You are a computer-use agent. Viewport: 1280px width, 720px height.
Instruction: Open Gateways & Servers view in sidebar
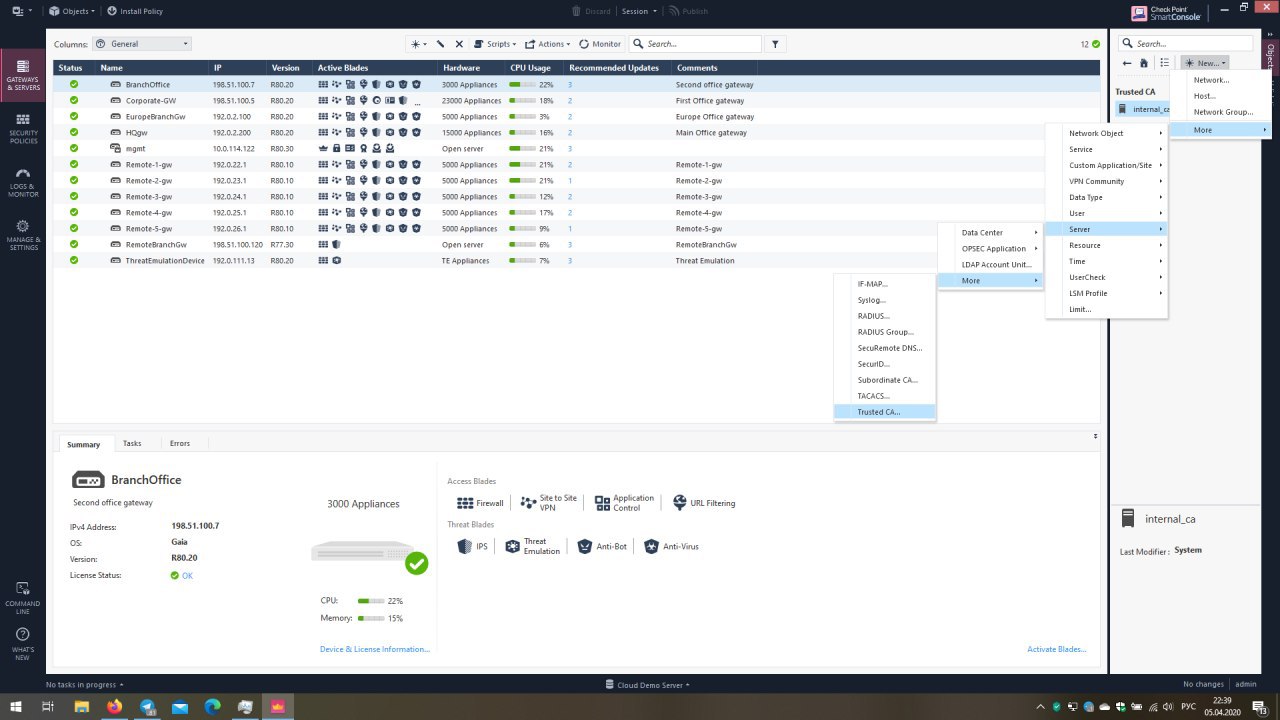[x=23, y=74]
